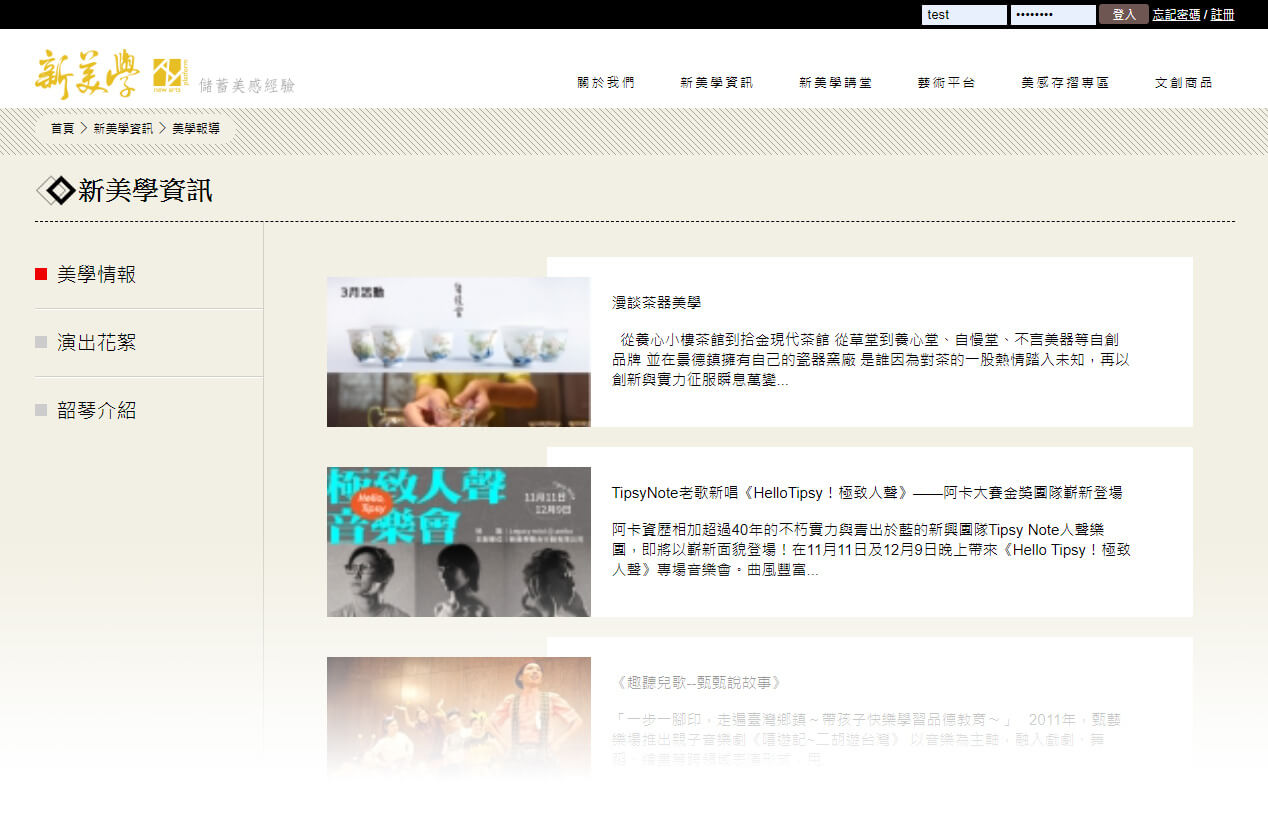Click in the username field containing test
This screenshot has height=814, width=1268.
click(964, 15)
